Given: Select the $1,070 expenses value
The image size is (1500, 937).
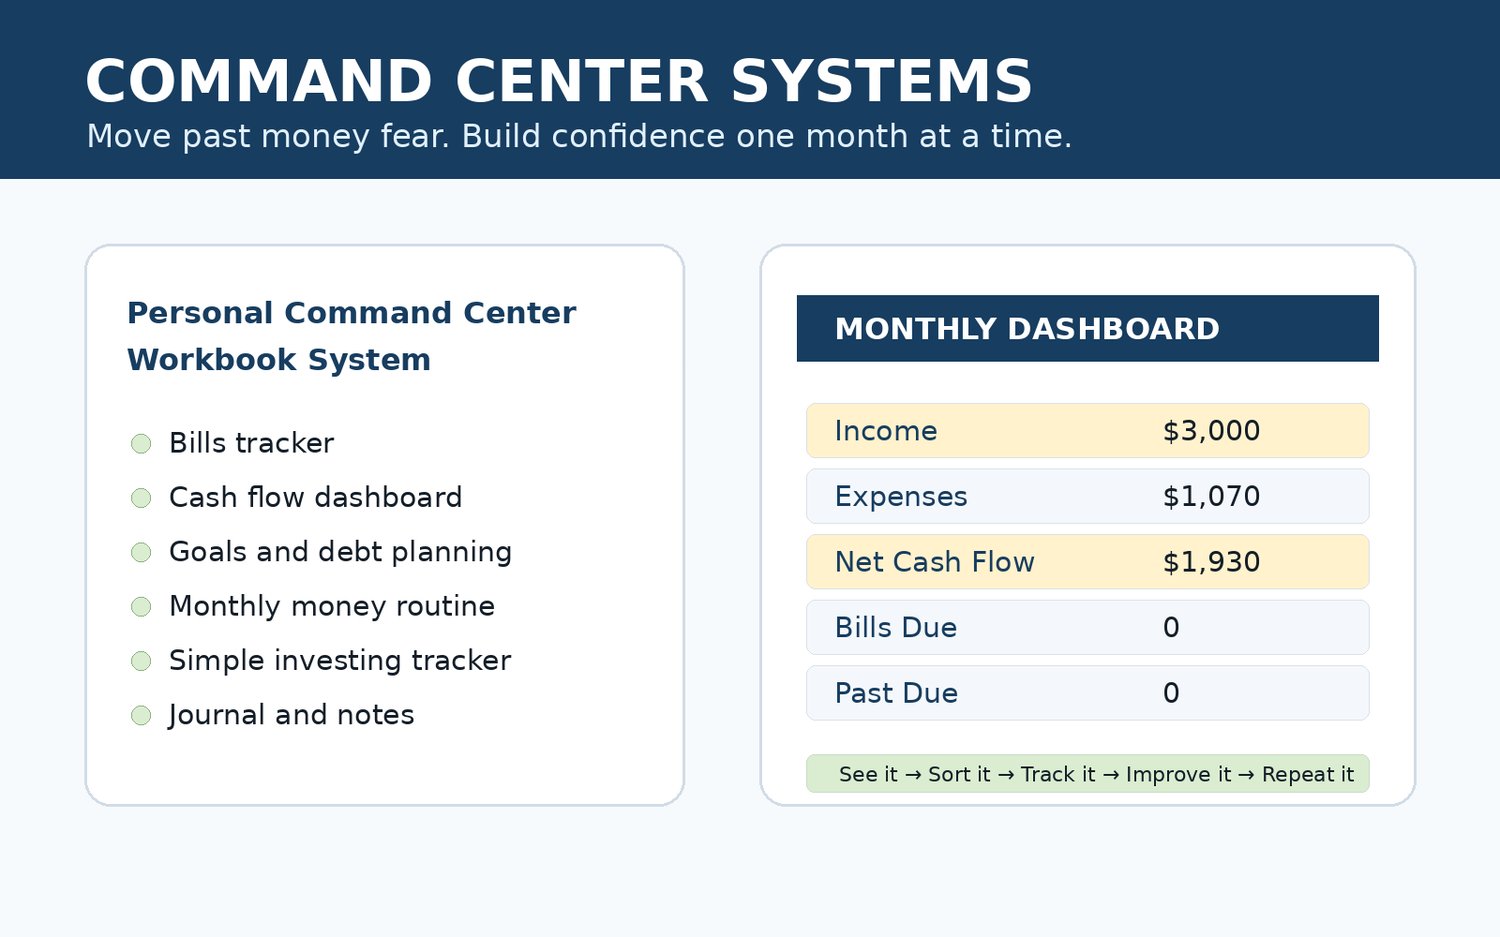Looking at the screenshot, I should [1211, 496].
